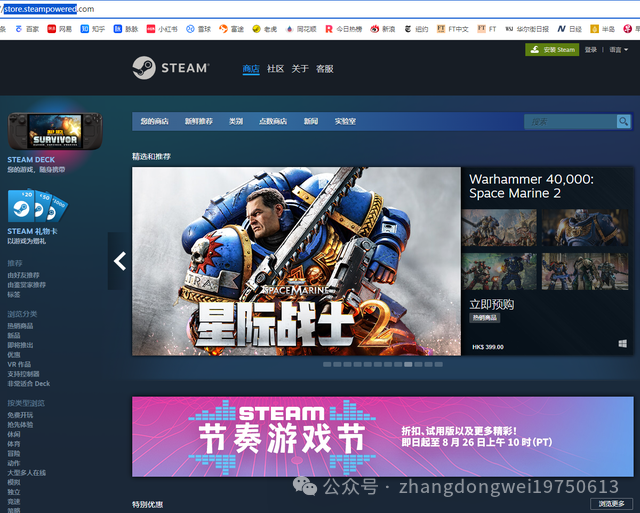
Task: Click the 浏览更多 button
Action: click(611, 504)
